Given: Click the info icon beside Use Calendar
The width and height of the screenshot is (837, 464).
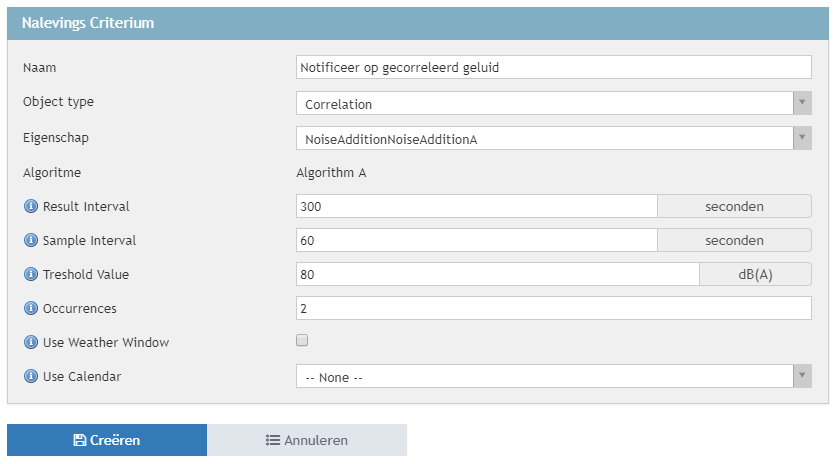Looking at the screenshot, I should [30, 377].
